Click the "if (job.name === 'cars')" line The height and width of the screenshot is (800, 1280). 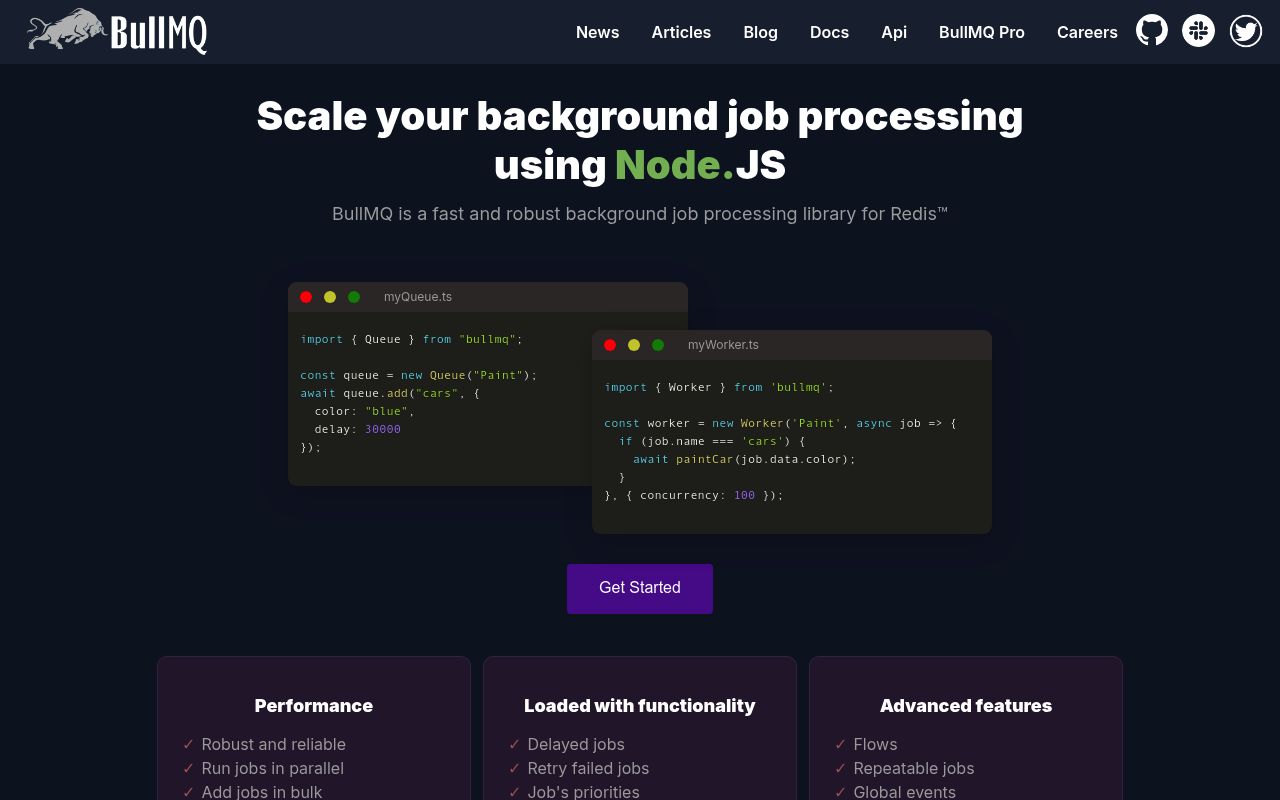point(712,441)
